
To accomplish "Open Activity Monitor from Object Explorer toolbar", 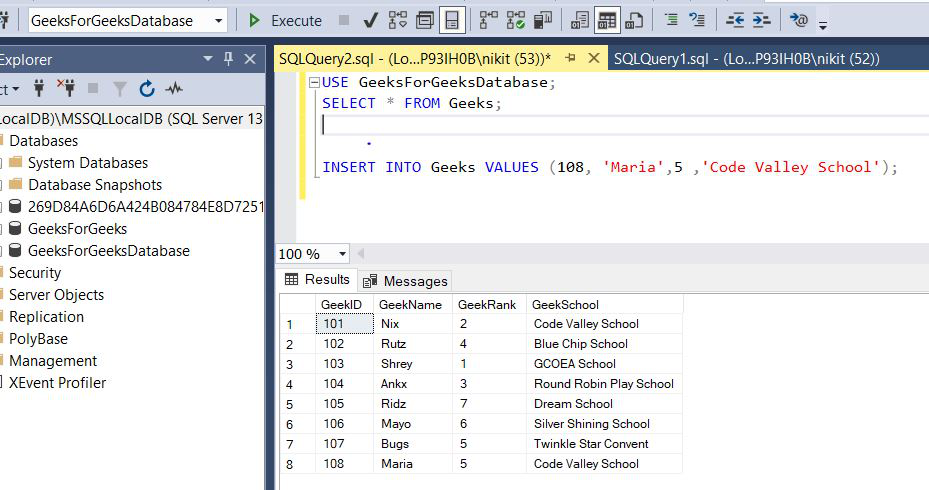I will point(174,89).
